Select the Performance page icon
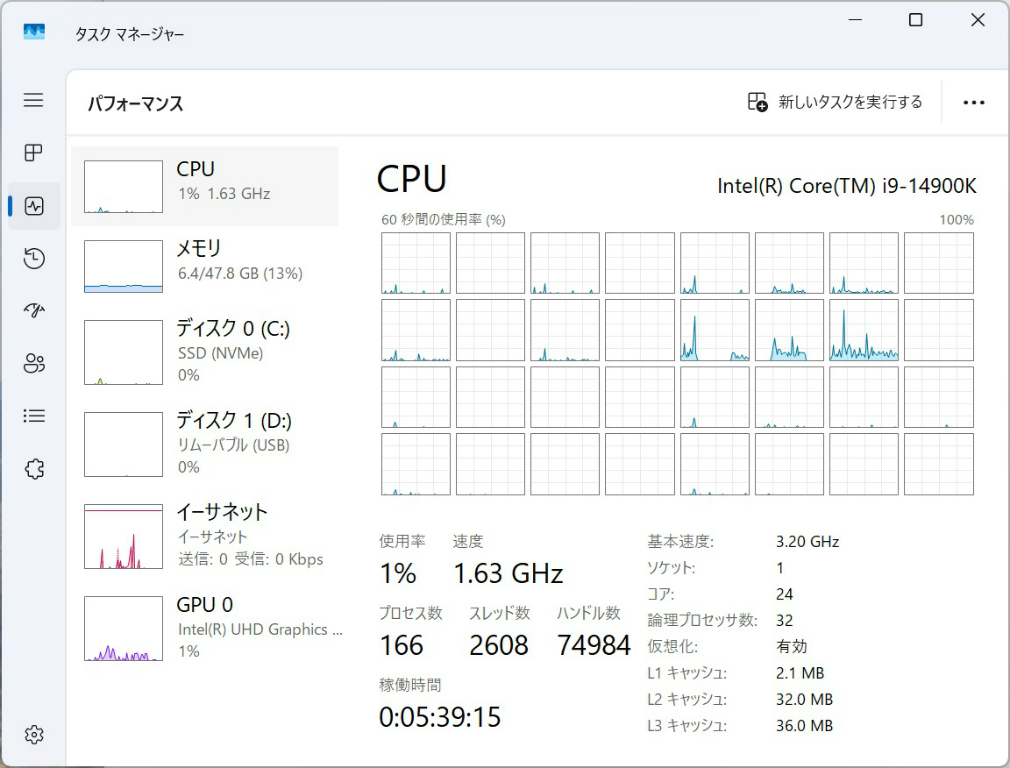The width and height of the screenshot is (1010, 768). point(34,206)
